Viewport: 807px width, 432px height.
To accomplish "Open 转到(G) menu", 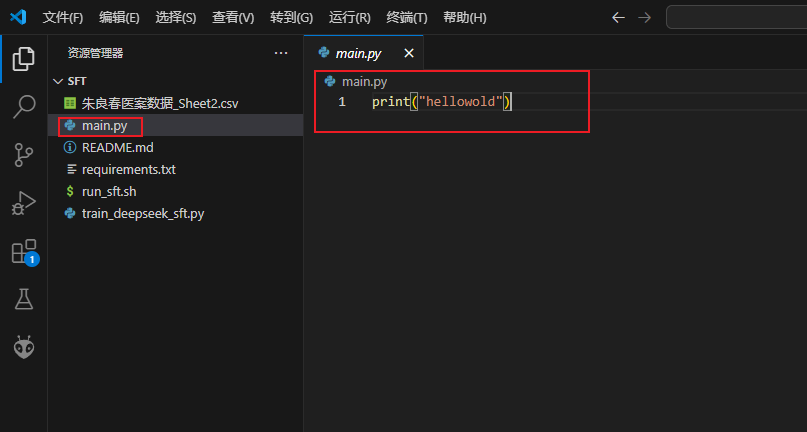I will [291, 18].
